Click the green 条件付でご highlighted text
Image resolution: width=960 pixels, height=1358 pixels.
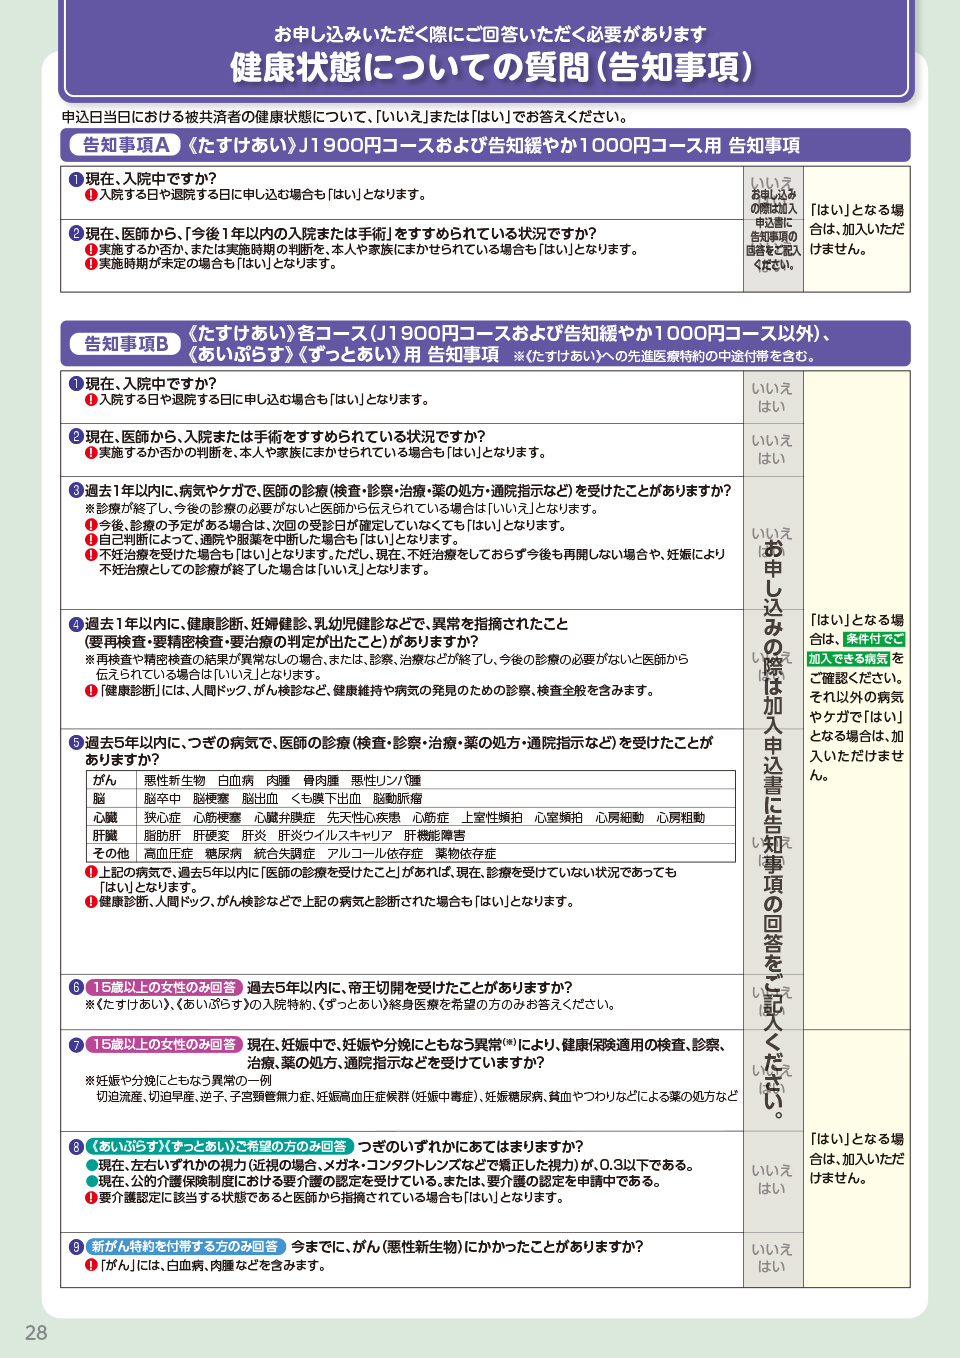pos(874,639)
